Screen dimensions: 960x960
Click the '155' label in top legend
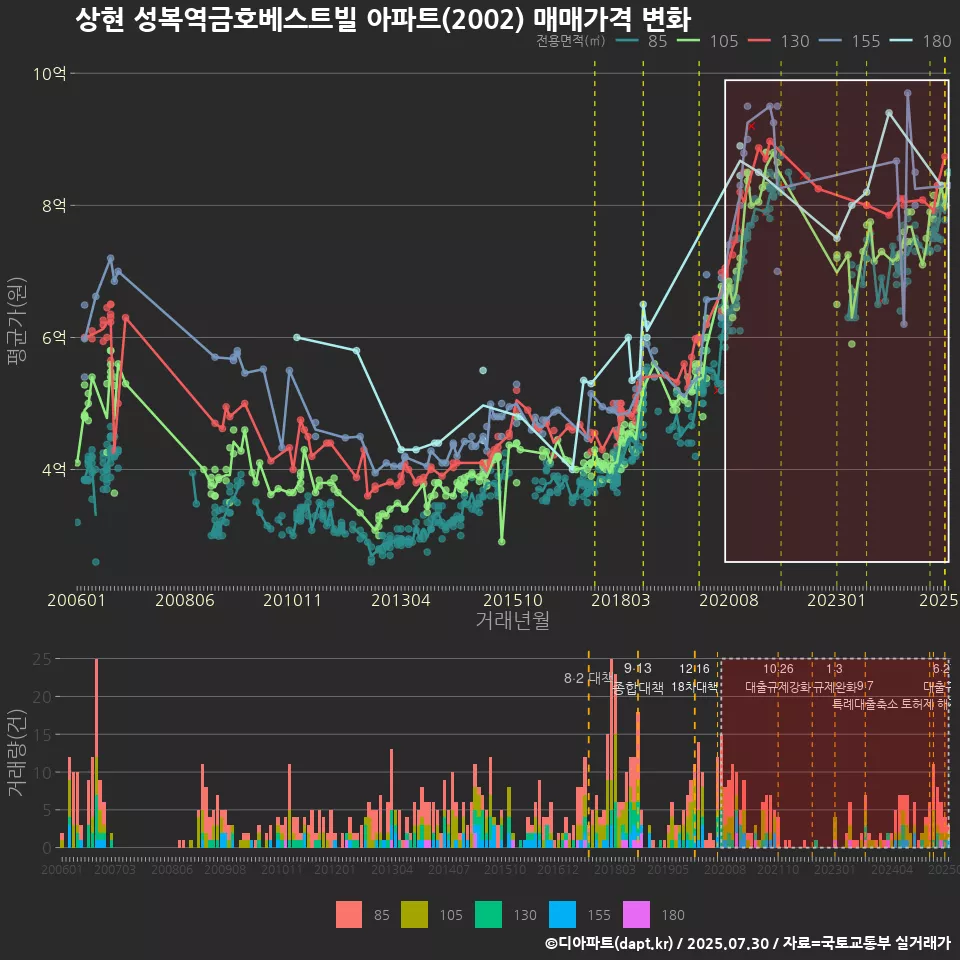click(866, 41)
